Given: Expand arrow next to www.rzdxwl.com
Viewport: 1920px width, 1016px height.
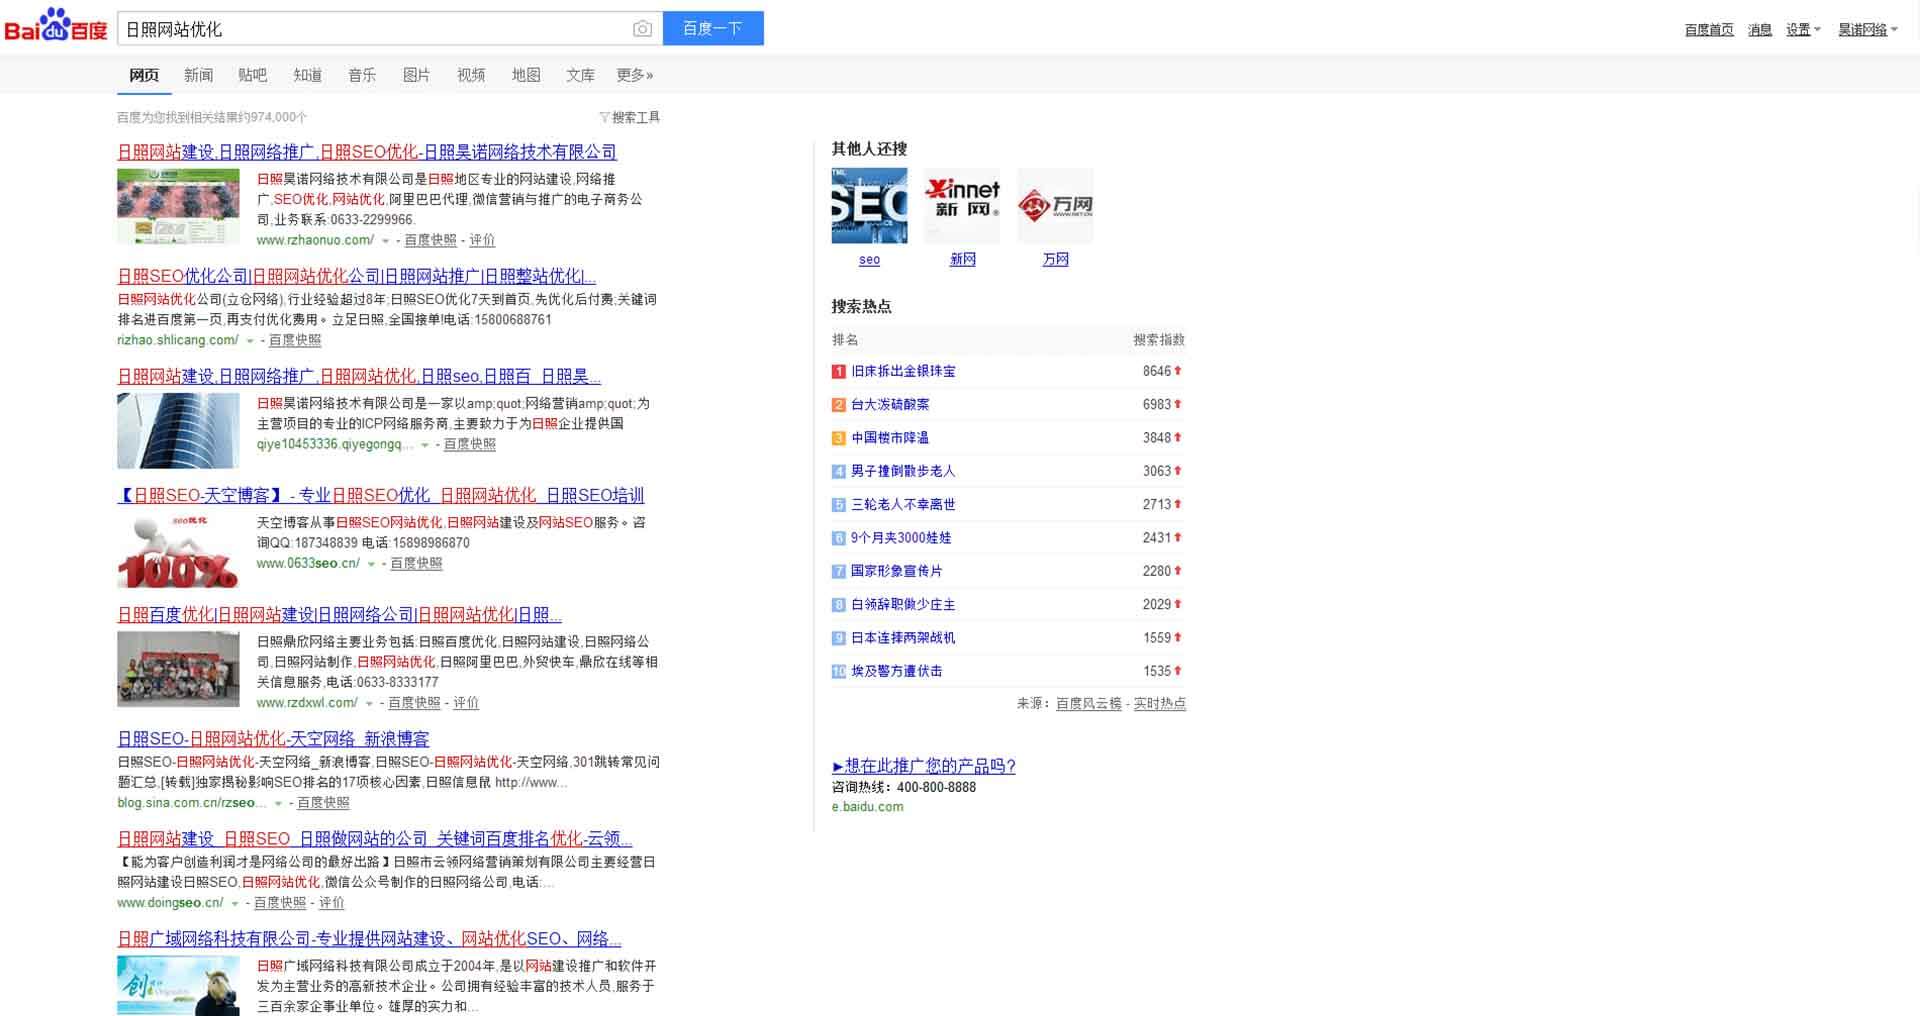Looking at the screenshot, I should (x=370, y=704).
